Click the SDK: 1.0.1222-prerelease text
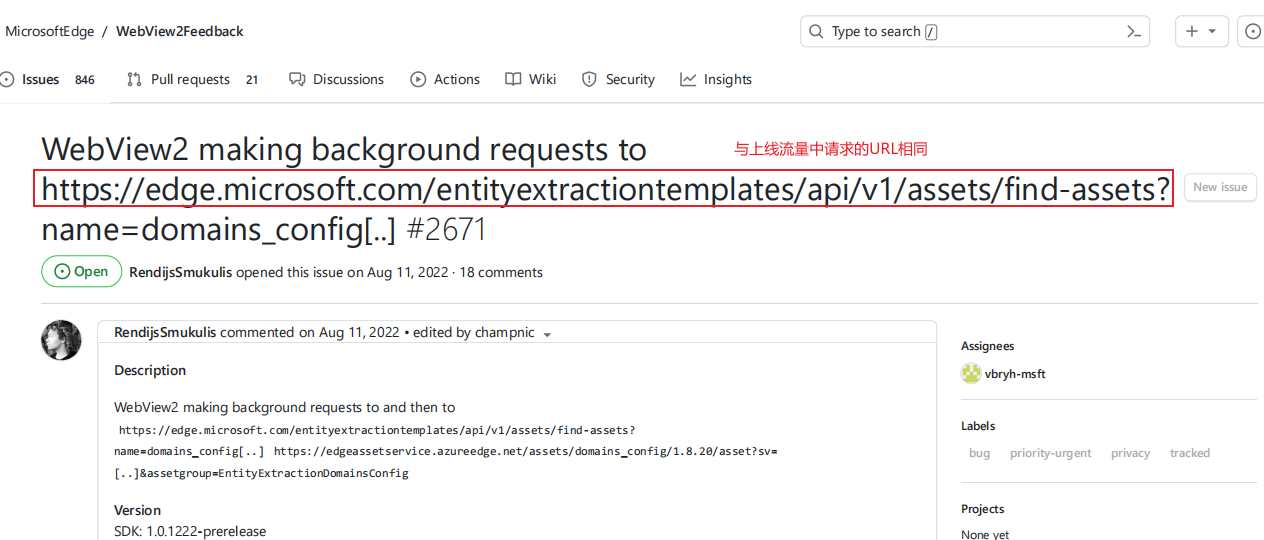Viewport: 1264px width, 540px height. click(190, 531)
